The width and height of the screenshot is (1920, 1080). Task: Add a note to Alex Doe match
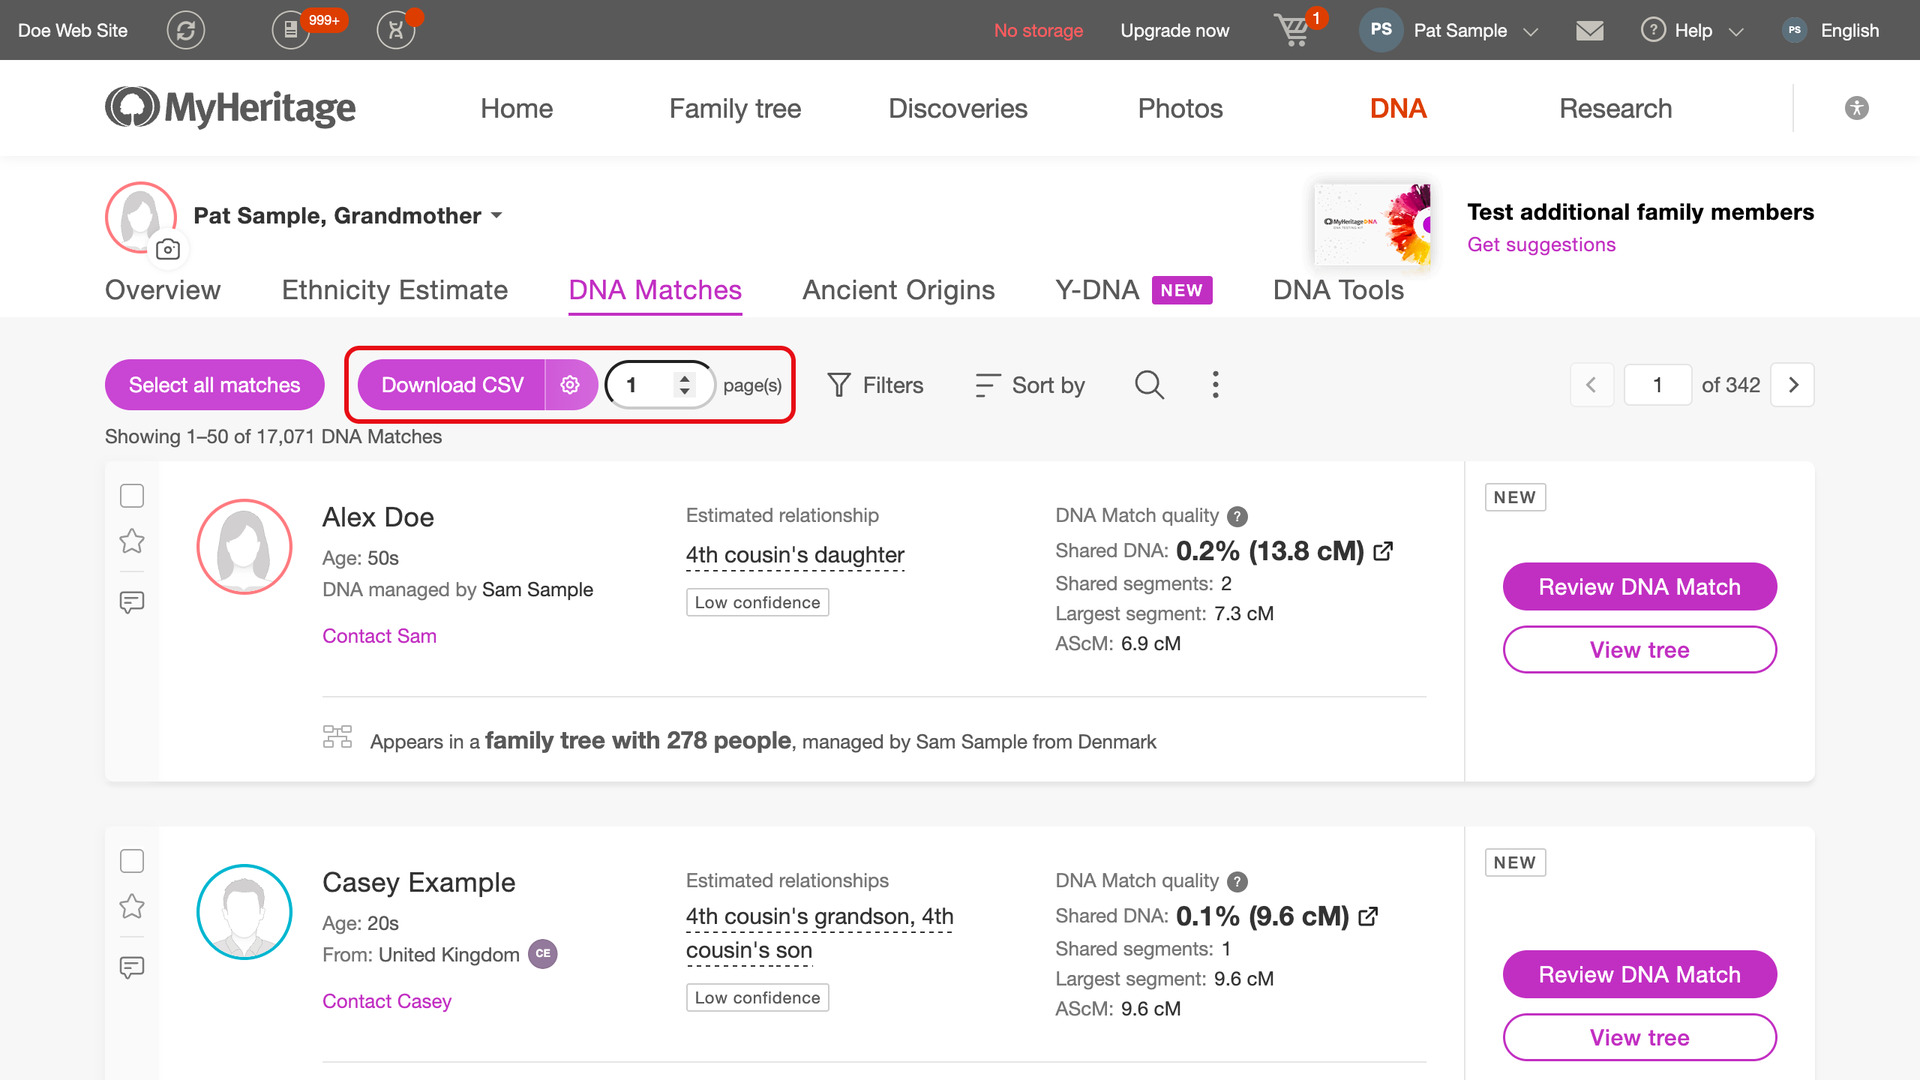(132, 602)
